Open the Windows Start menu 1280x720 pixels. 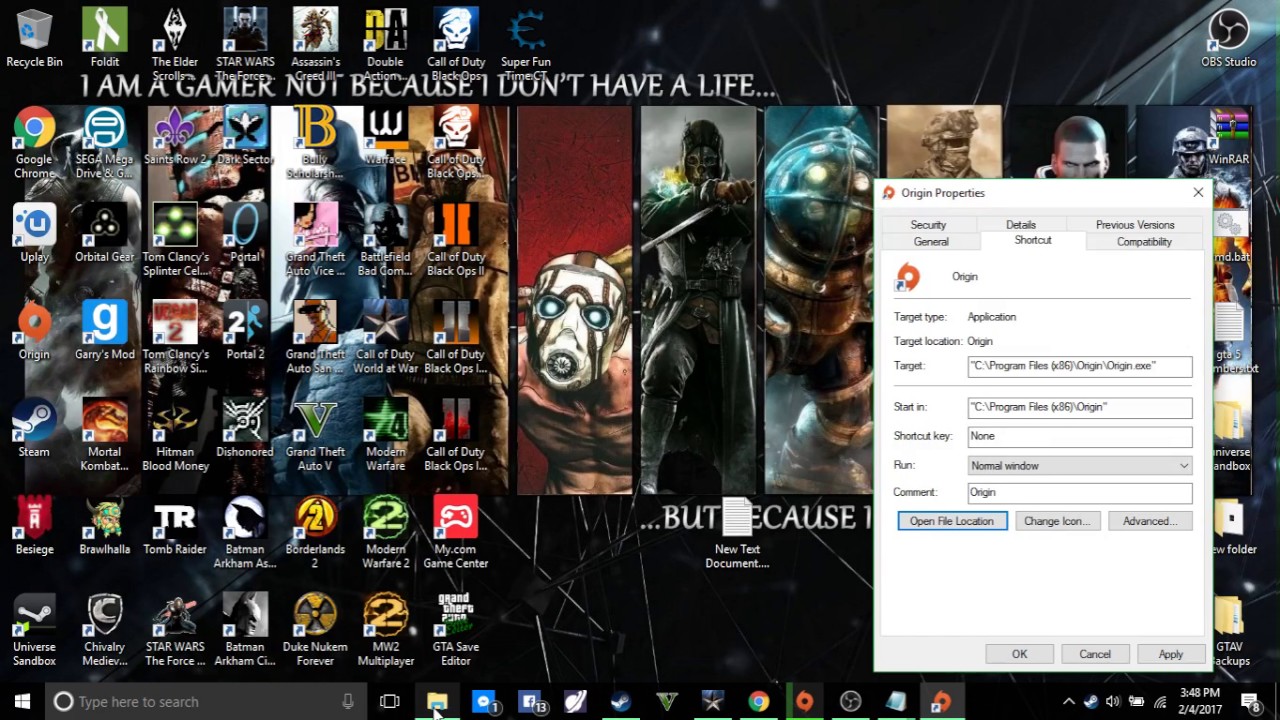click(22, 702)
